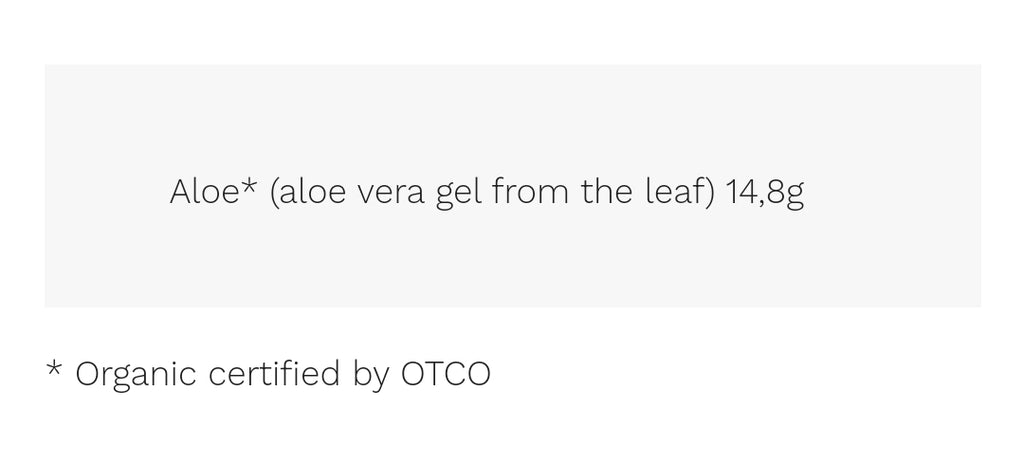Click the footnote asterisk before "Organic"
1024x465 pixels.
(54, 368)
